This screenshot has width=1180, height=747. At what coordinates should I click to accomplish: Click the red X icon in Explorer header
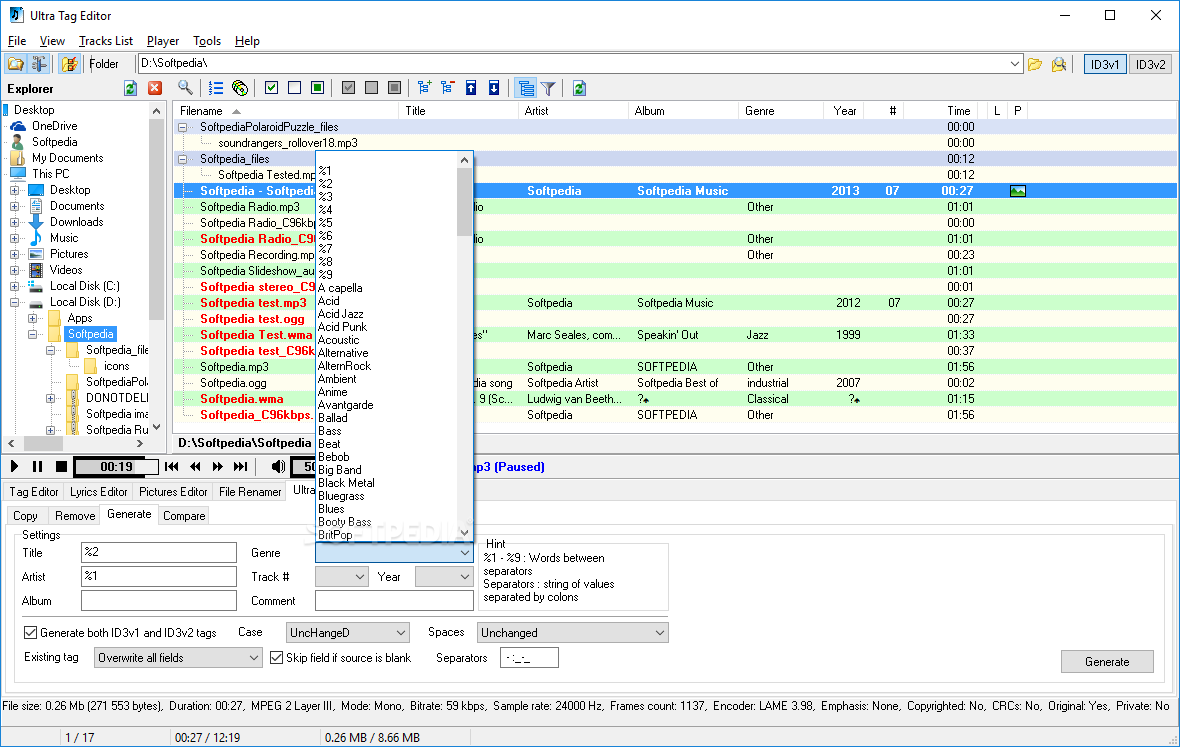coord(155,88)
